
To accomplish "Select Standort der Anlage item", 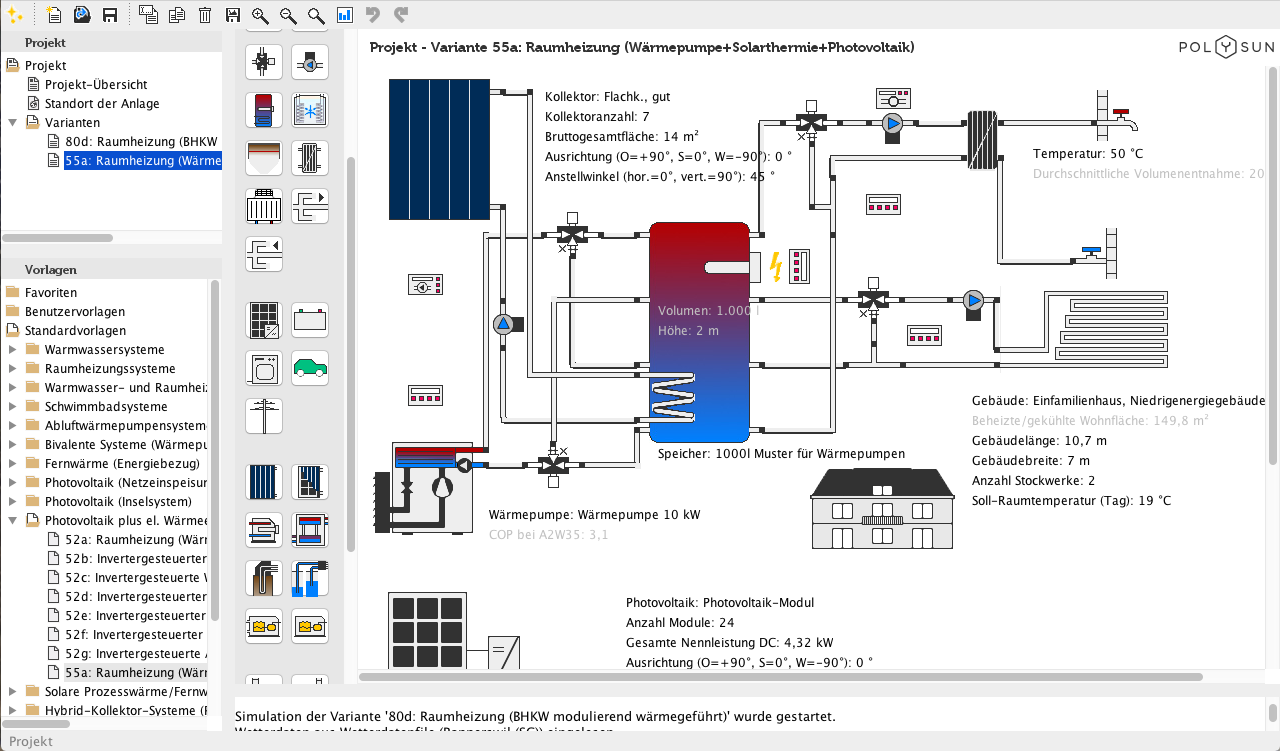I will [x=101, y=103].
